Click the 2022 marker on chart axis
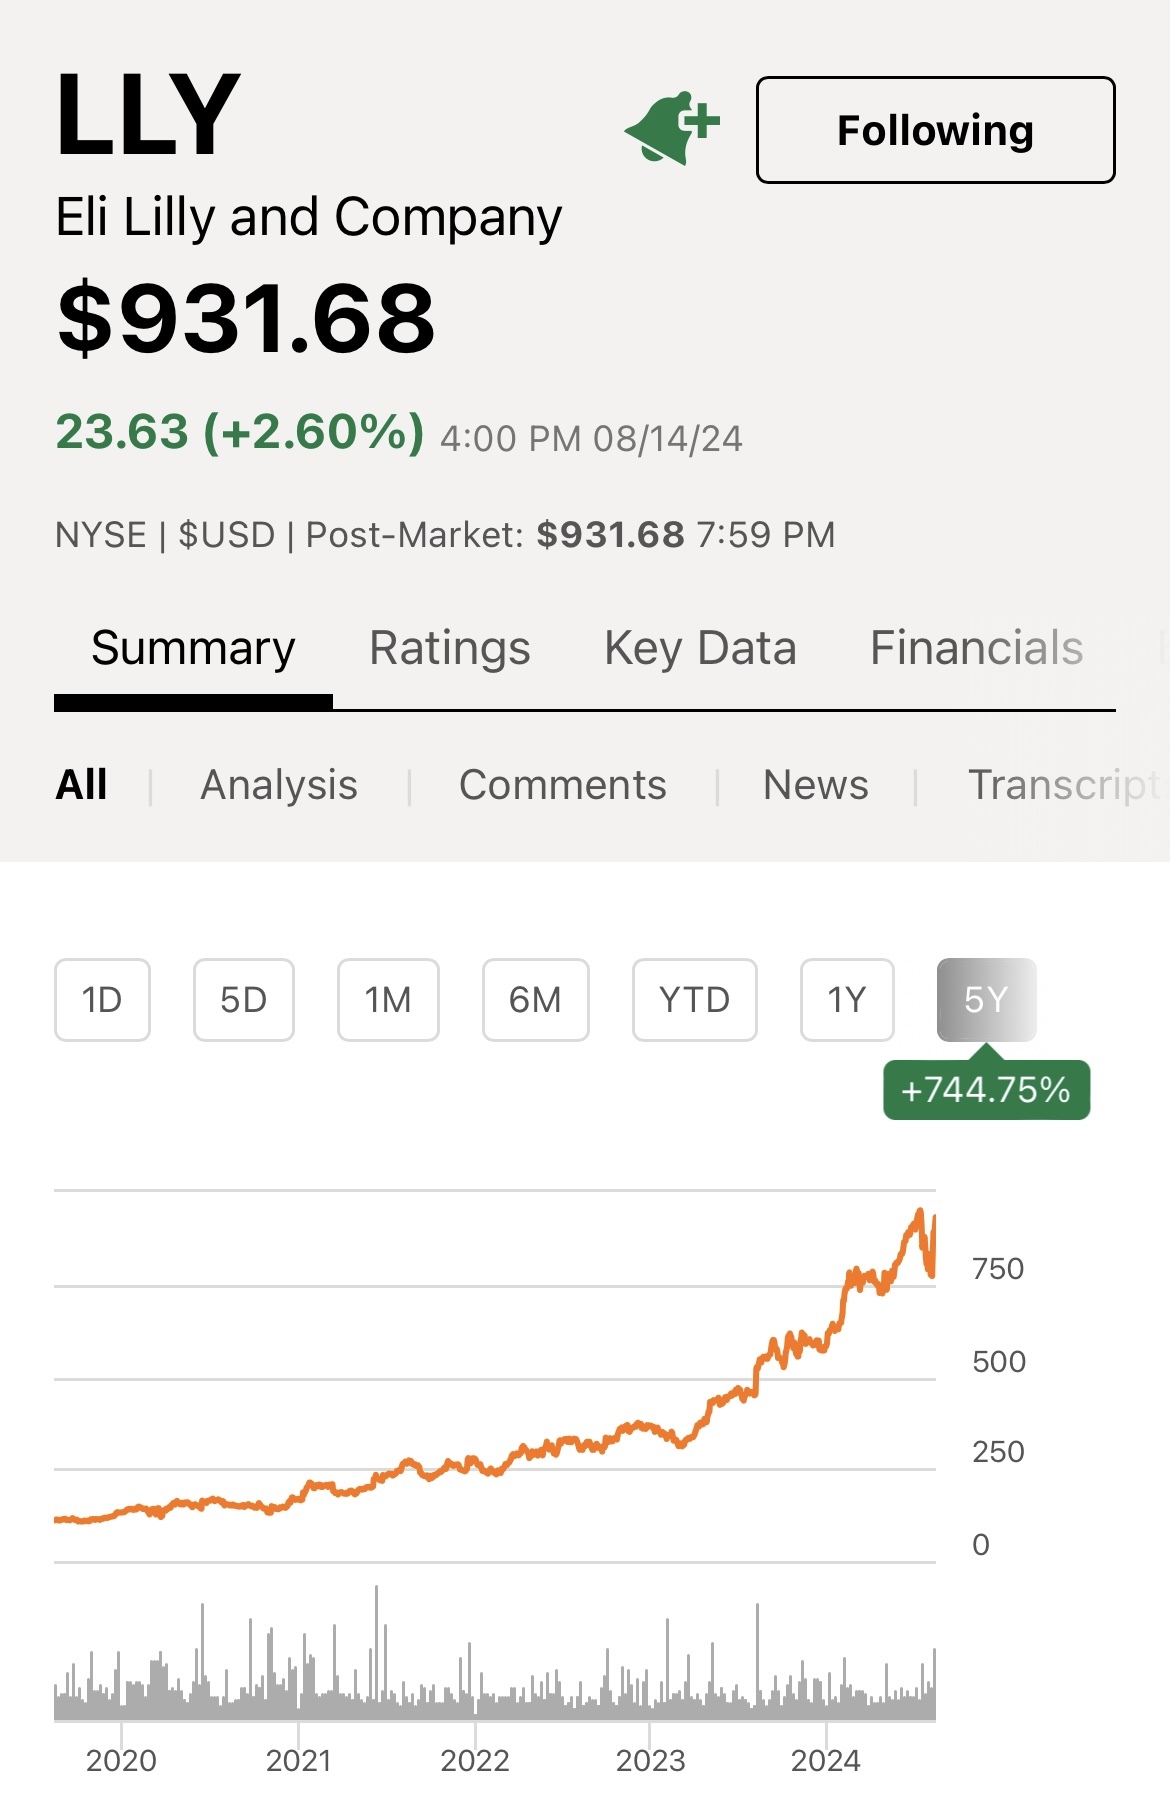 [475, 1760]
